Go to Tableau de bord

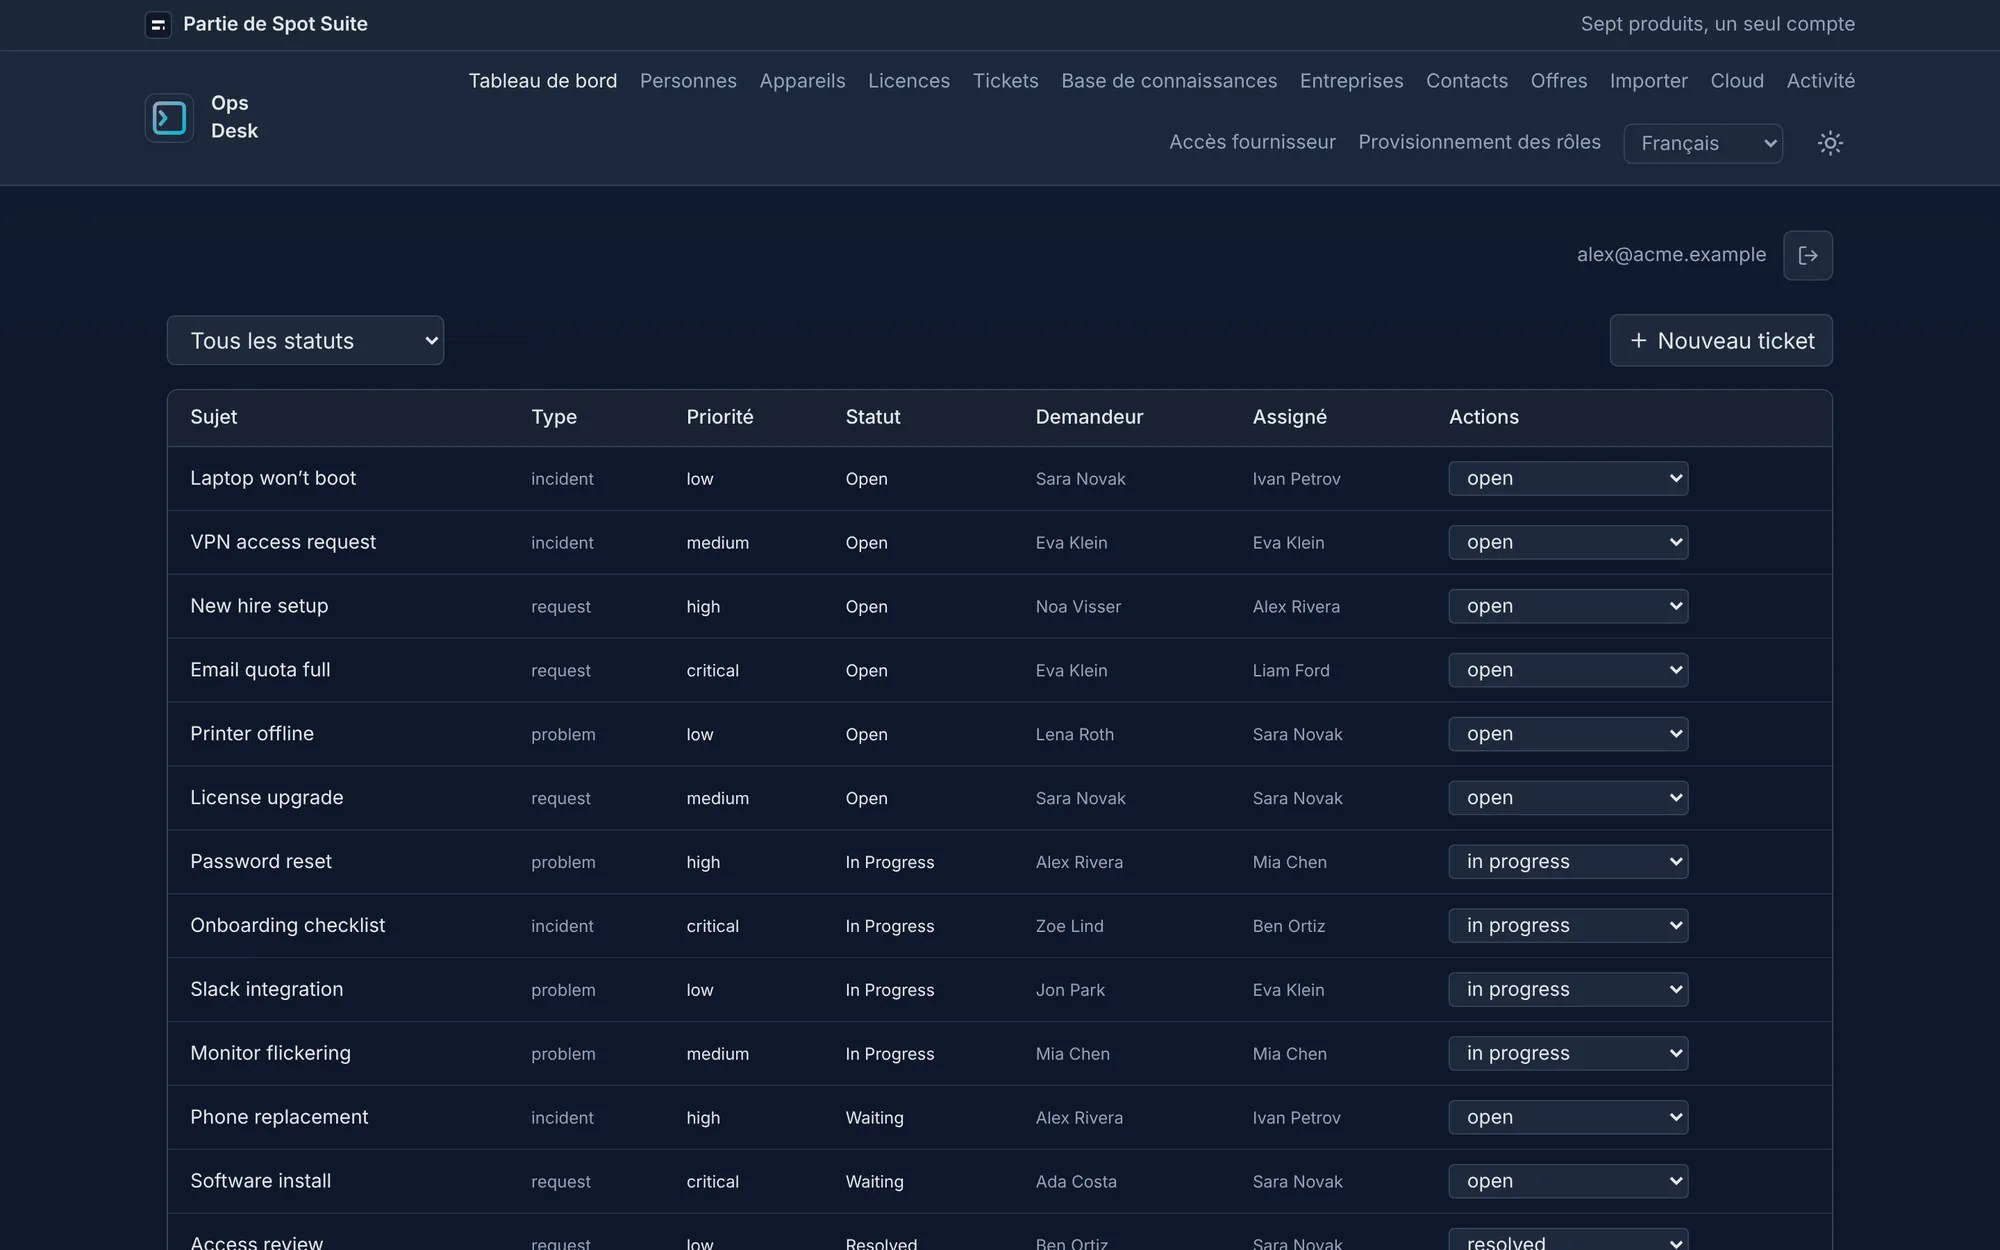(543, 81)
